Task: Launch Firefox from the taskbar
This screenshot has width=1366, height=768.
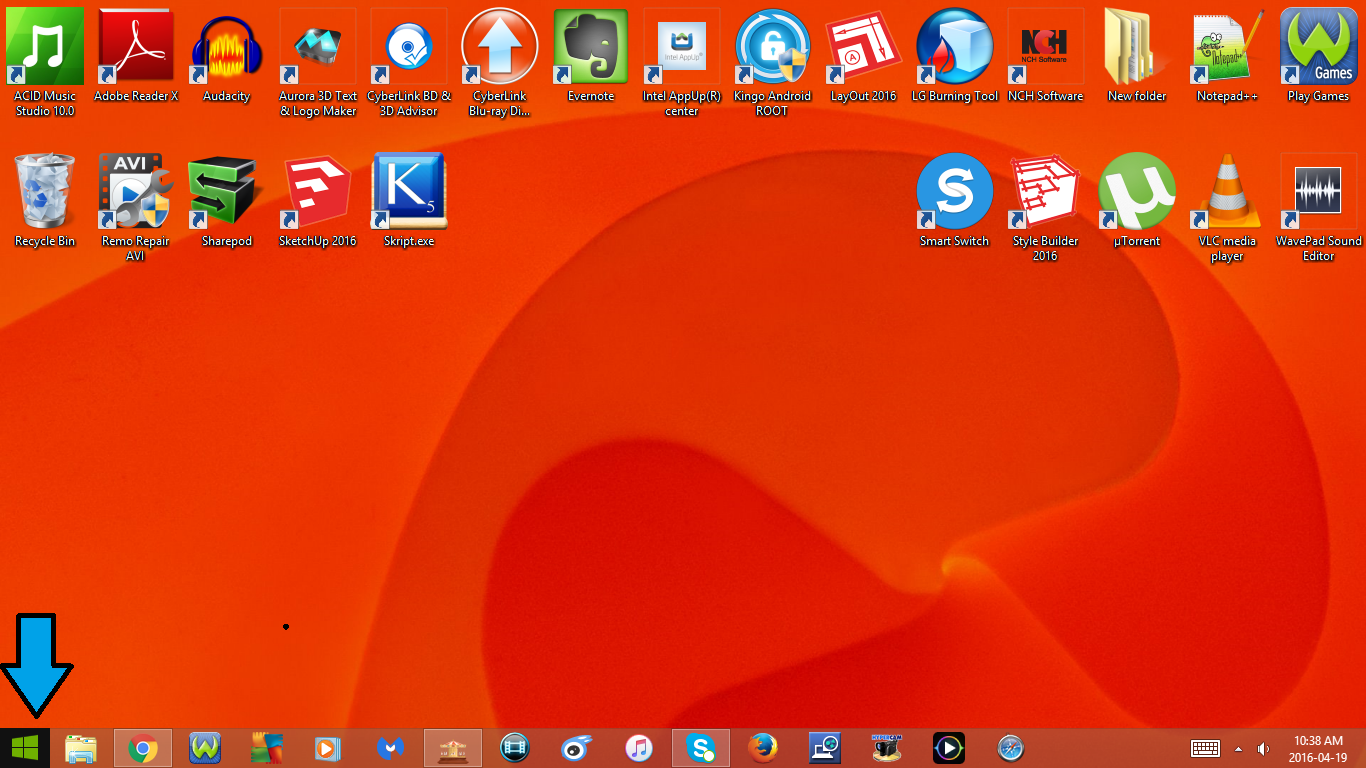Action: point(763,748)
